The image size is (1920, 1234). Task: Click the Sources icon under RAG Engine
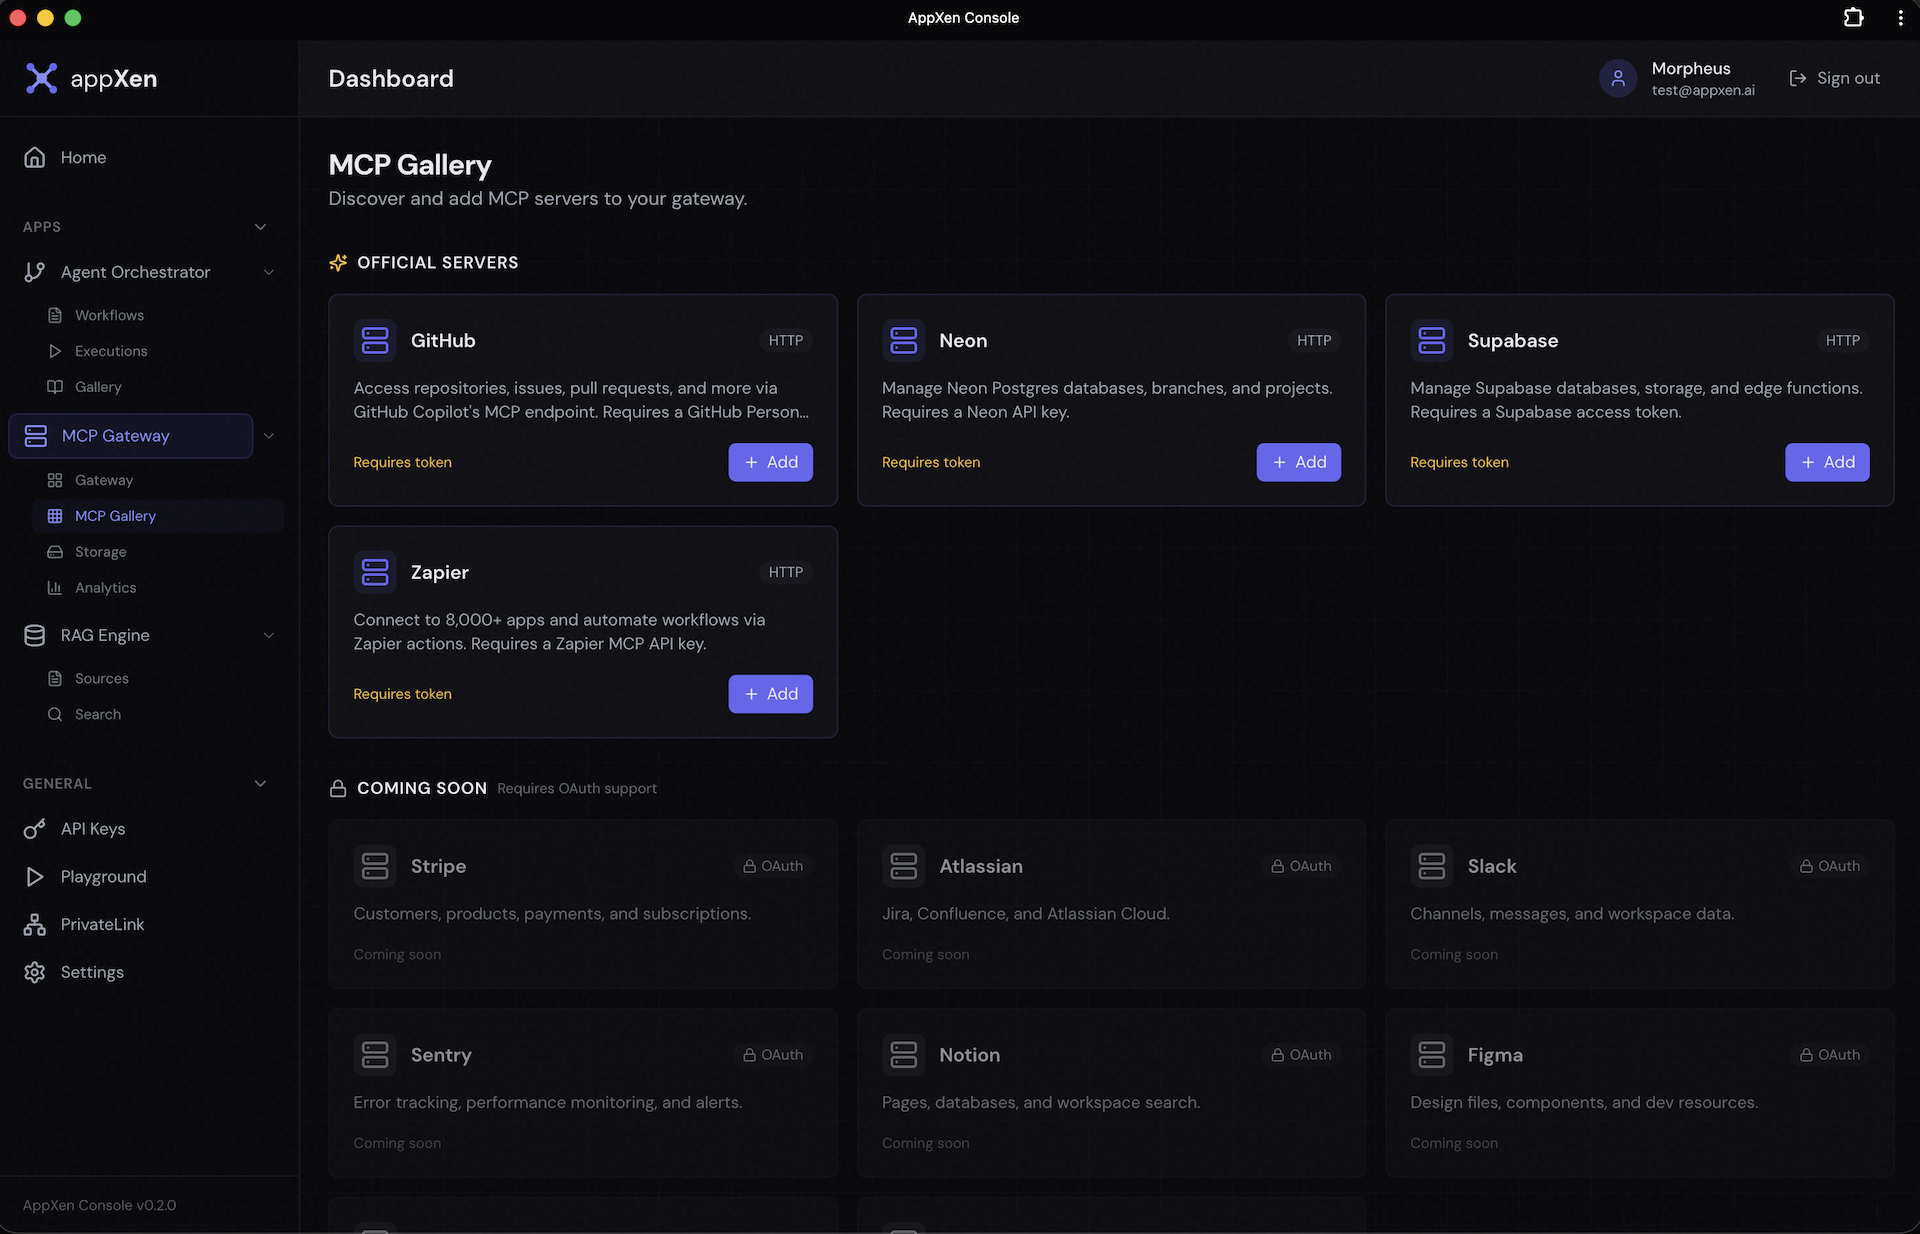point(55,678)
